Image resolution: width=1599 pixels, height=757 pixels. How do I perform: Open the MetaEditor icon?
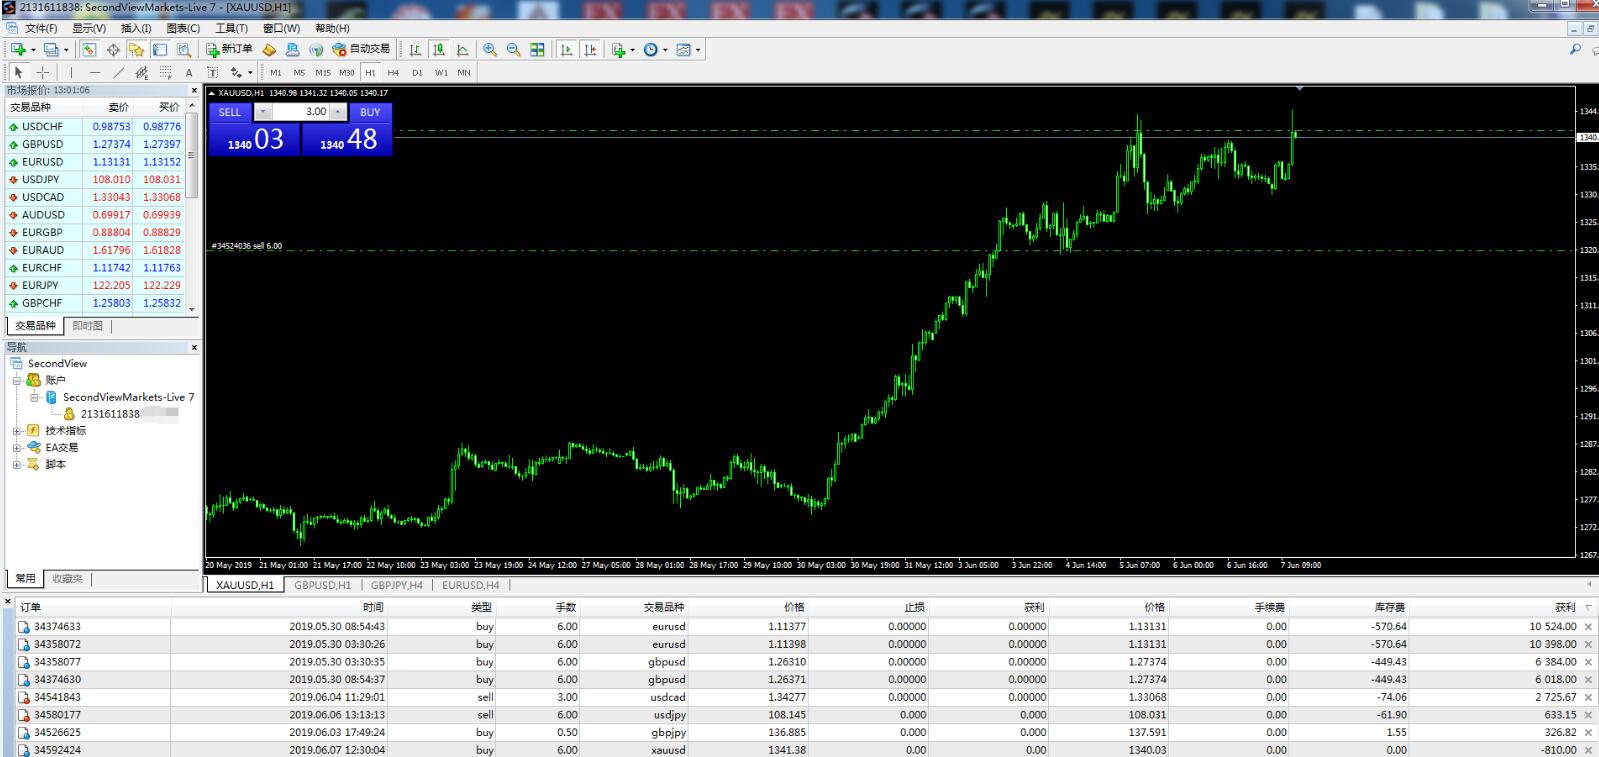click(x=269, y=49)
